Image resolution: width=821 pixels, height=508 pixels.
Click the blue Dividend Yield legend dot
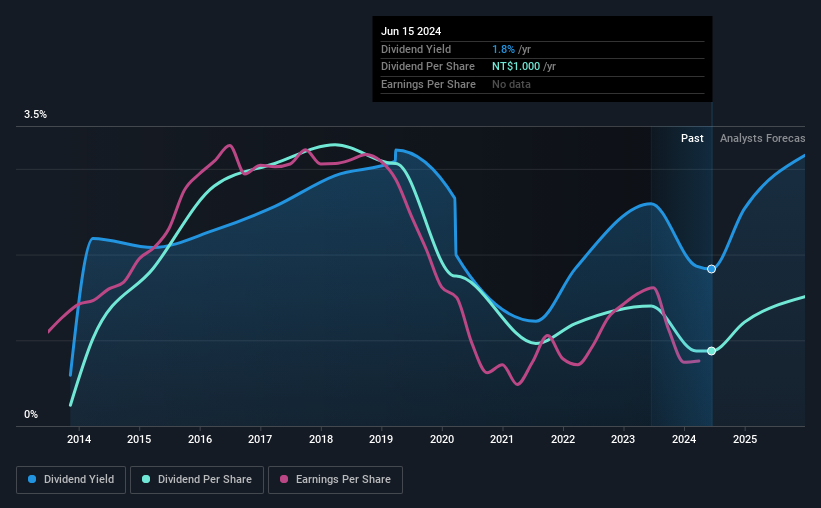pos(32,479)
